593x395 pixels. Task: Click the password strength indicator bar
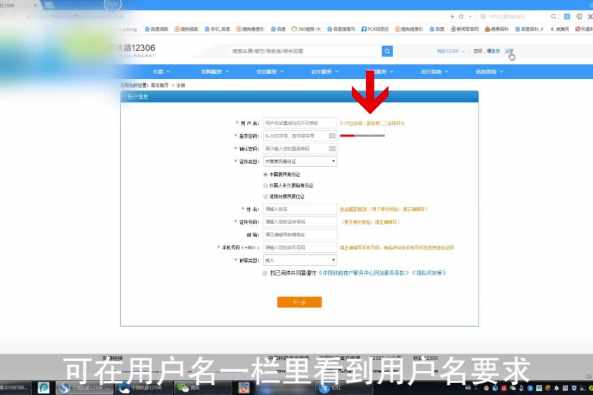tap(362, 135)
